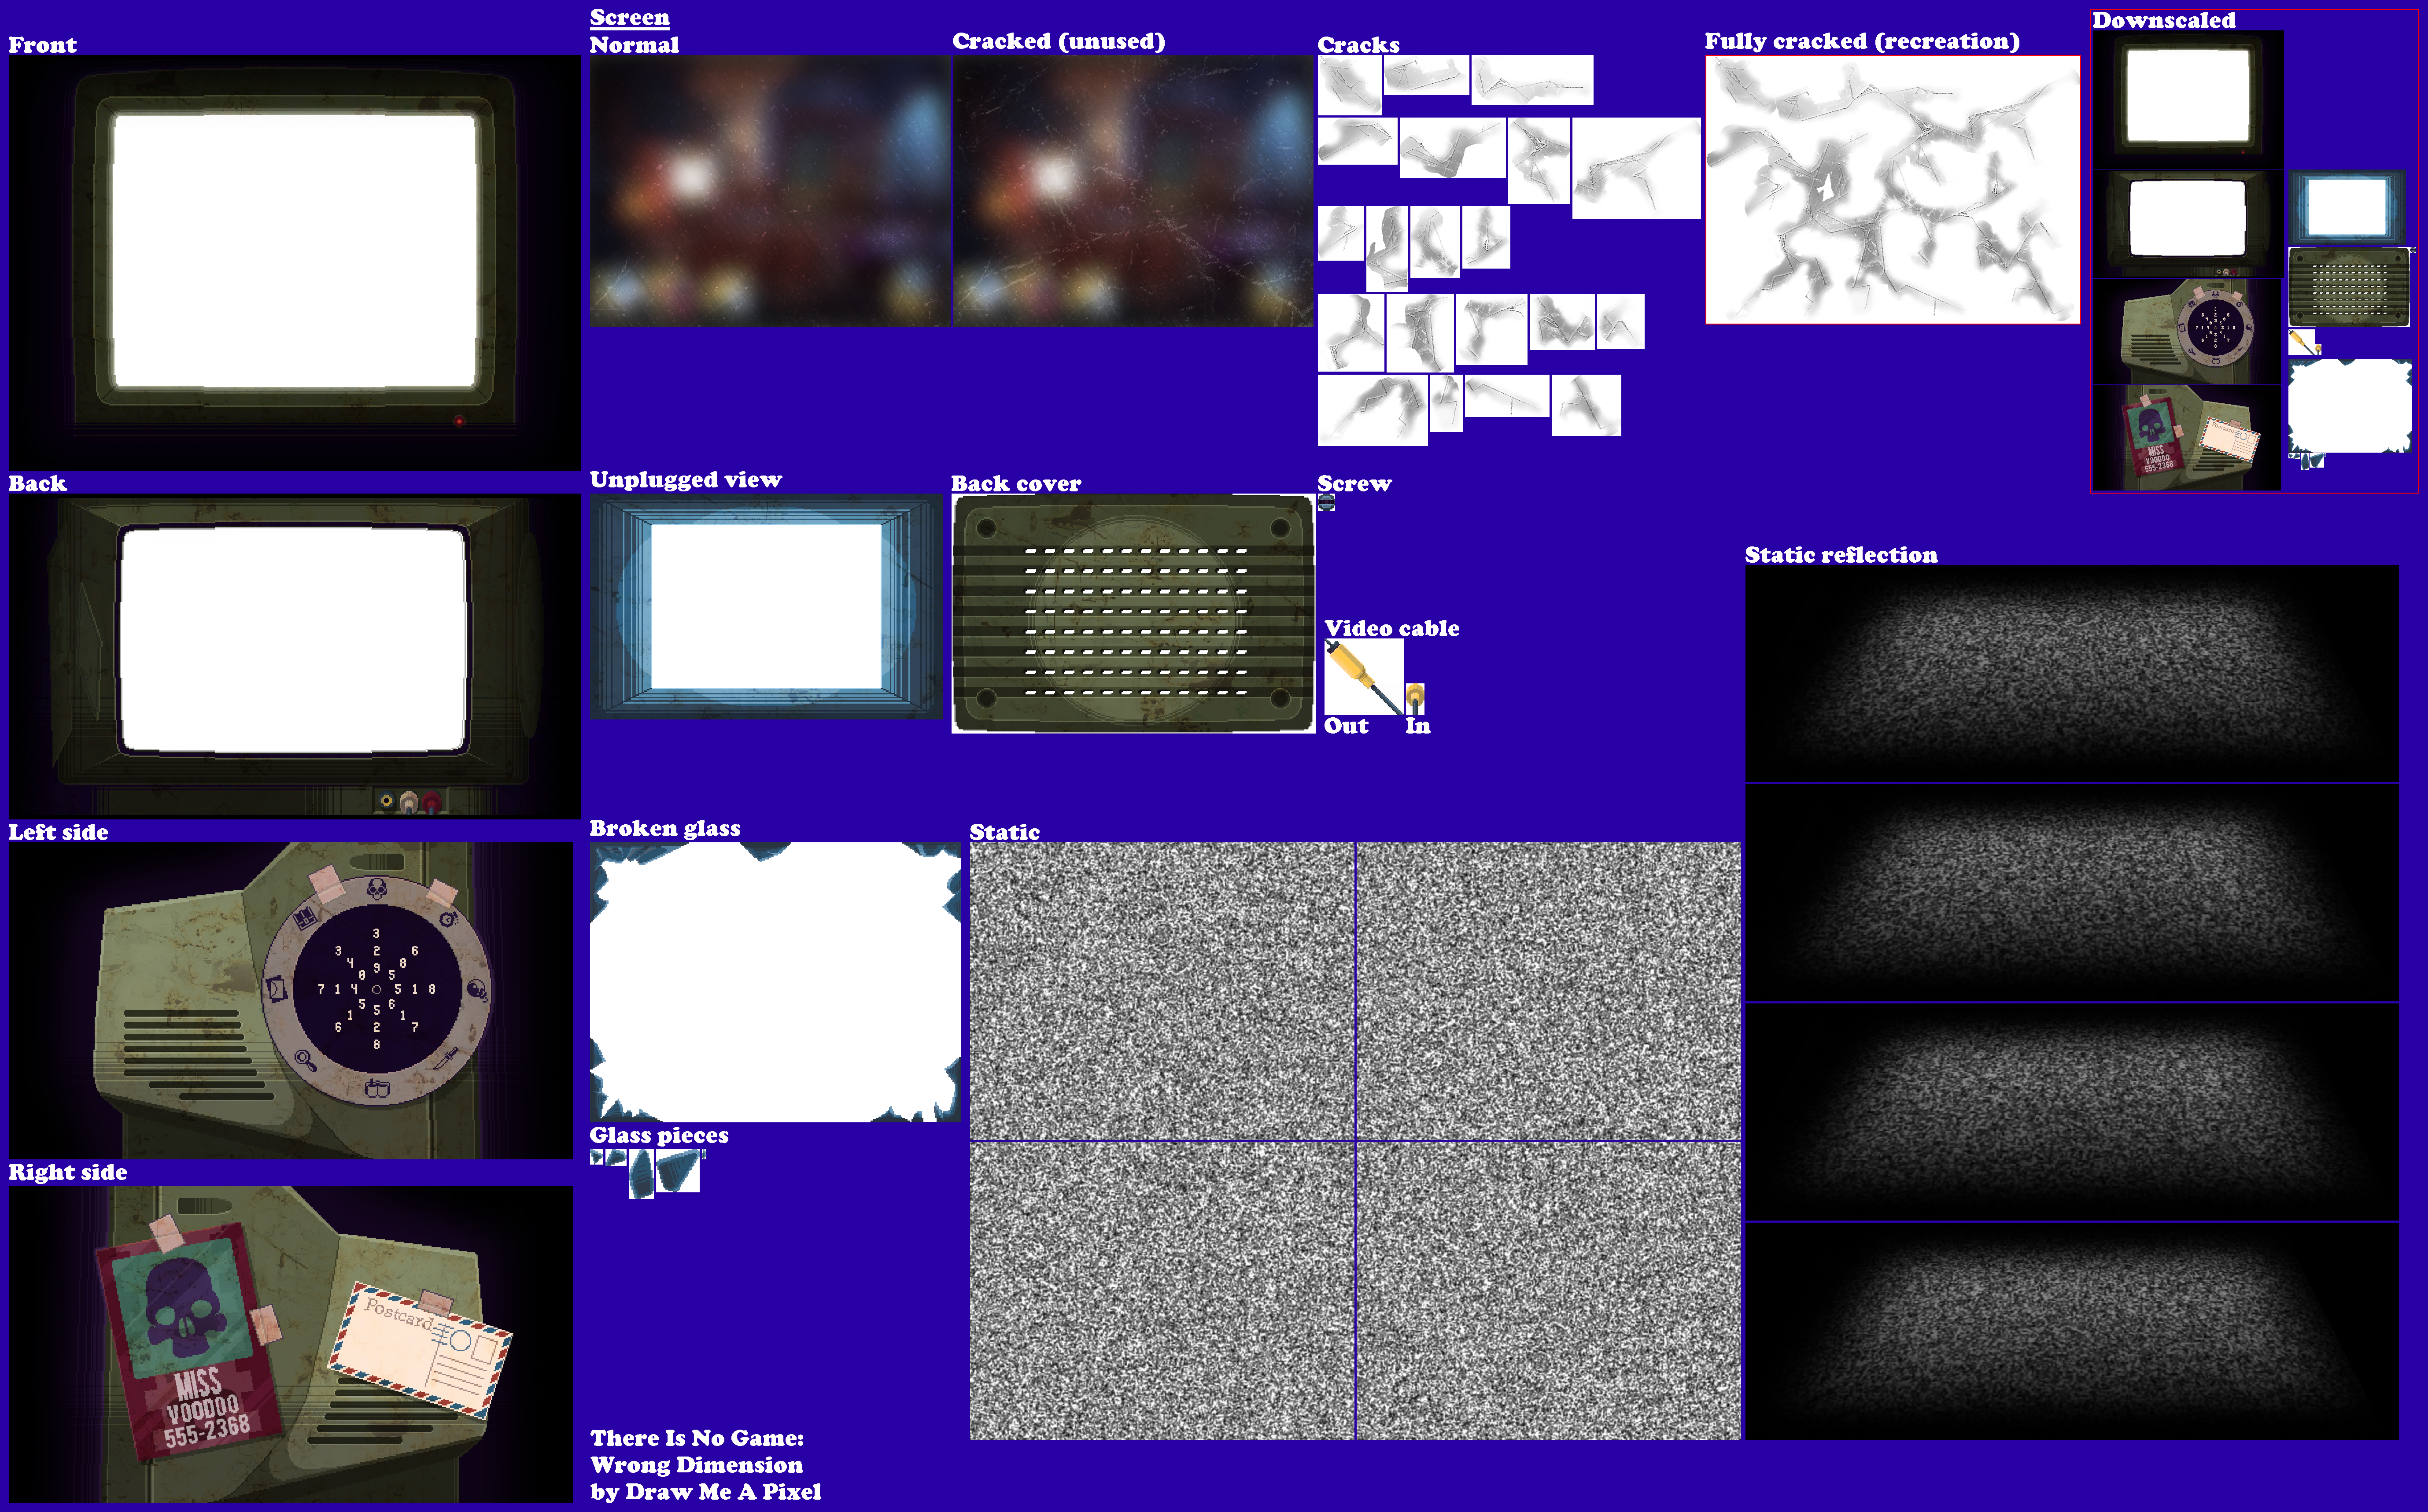Click the "Cracks" label
This screenshot has height=1512, width=2428.
pos(1358,44)
